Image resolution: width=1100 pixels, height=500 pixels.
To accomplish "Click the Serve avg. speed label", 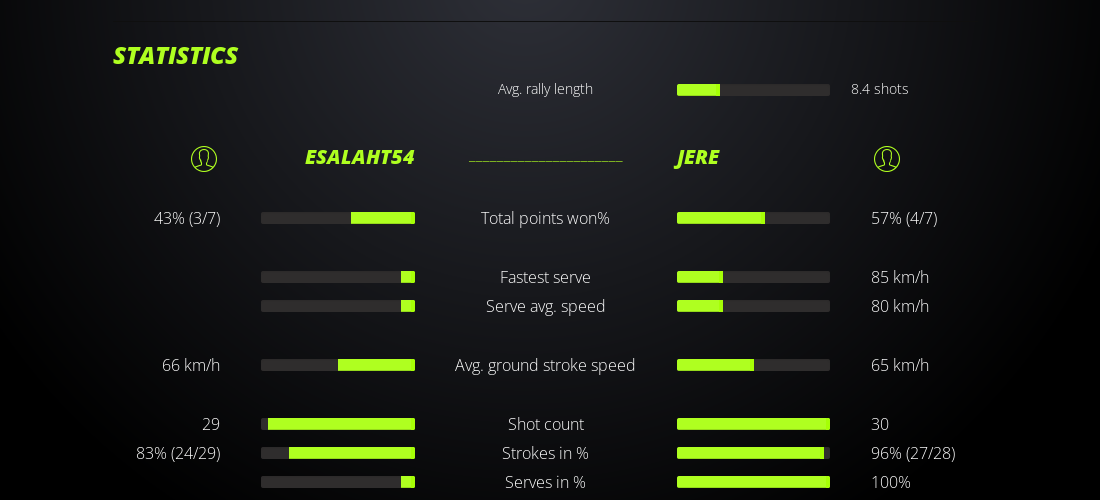I will point(545,306).
